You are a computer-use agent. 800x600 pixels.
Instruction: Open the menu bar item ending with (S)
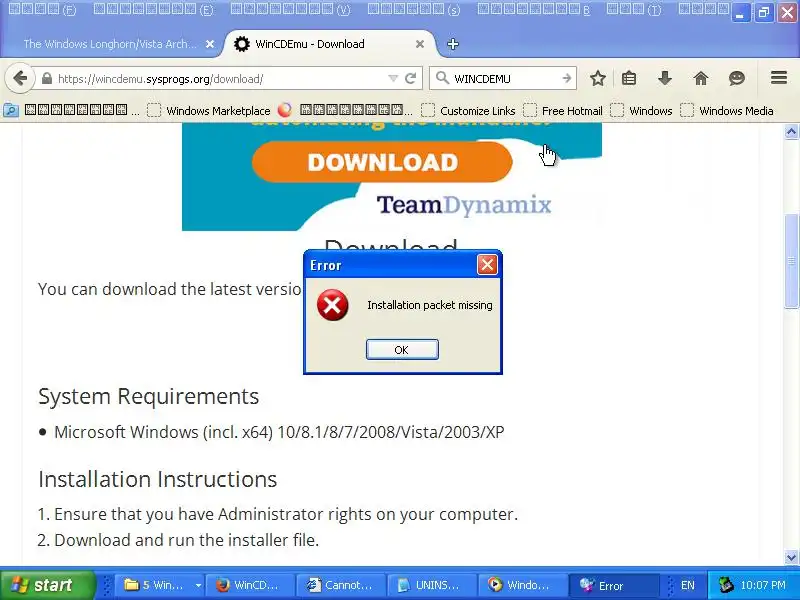[x=414, y=9]
